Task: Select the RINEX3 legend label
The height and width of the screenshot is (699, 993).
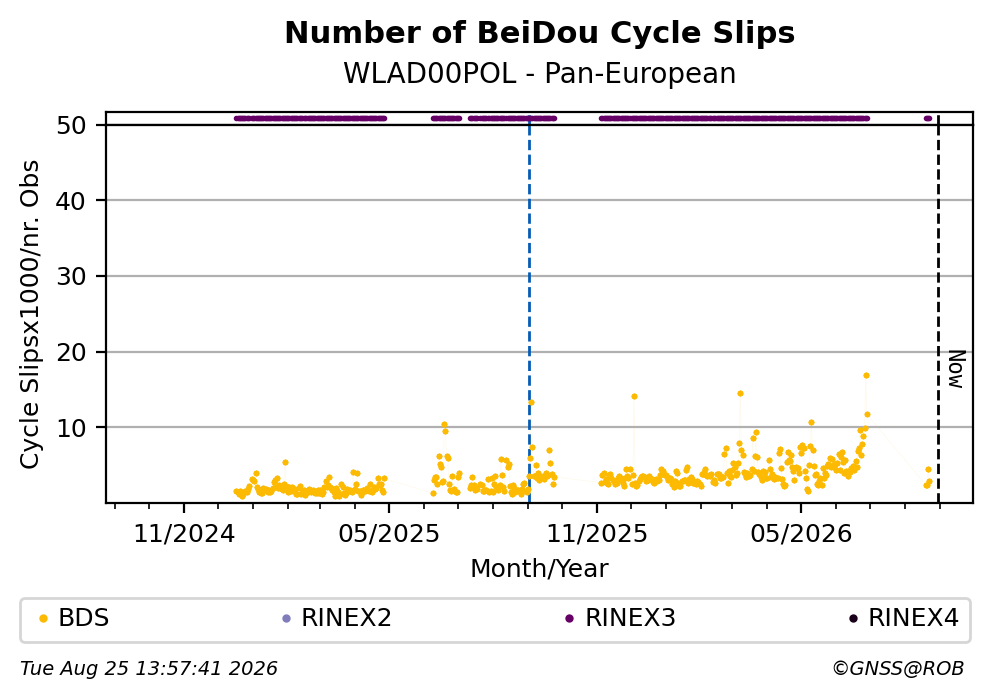Action: click(630, 618)
